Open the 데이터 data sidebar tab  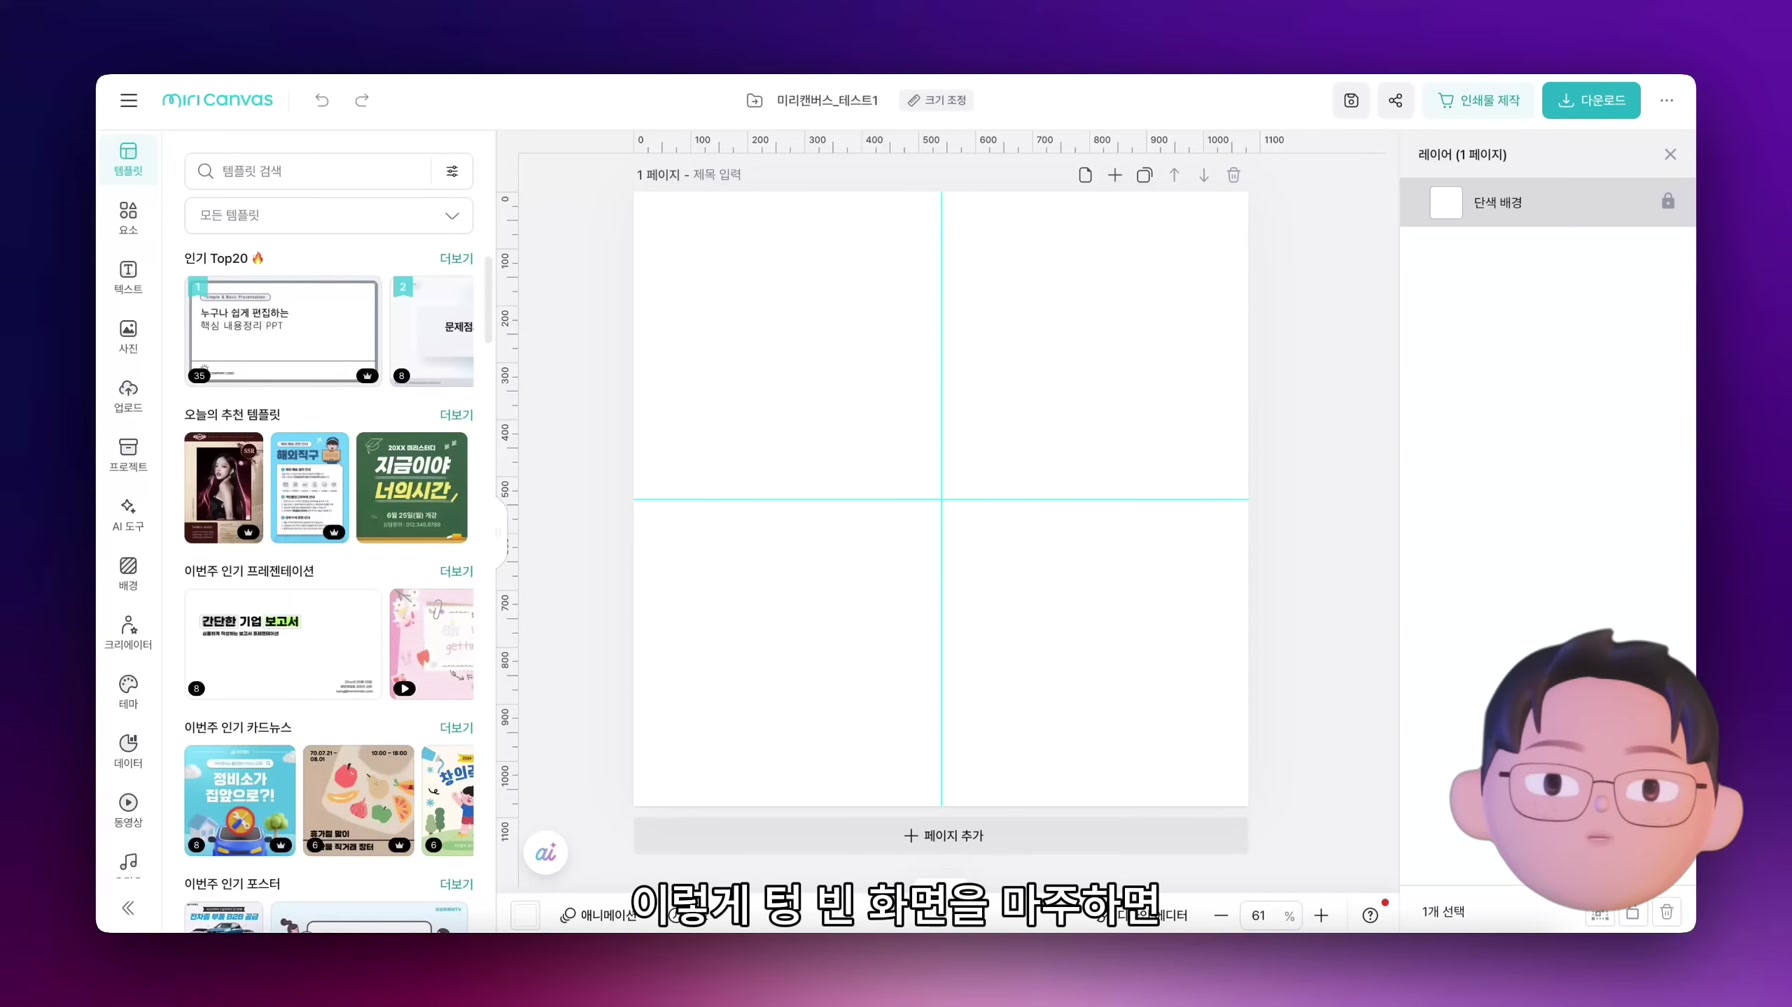(128, 751)
